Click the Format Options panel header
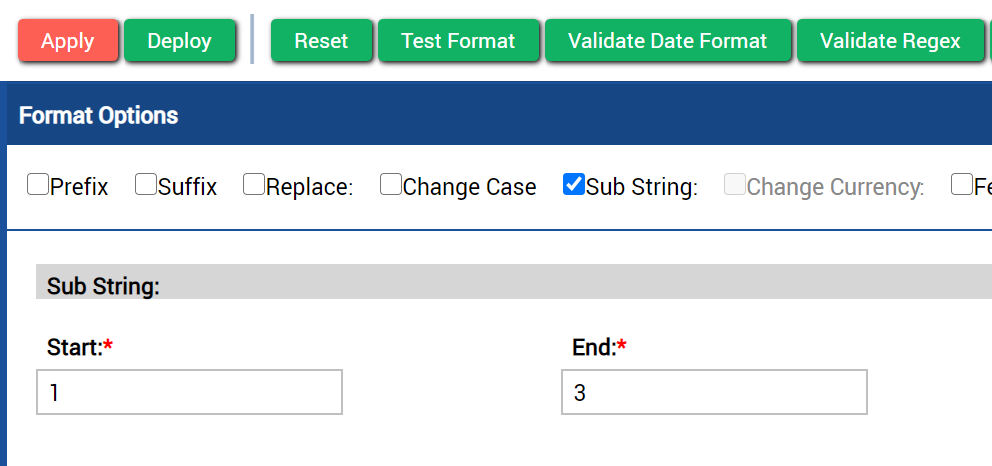 [499, 116]
